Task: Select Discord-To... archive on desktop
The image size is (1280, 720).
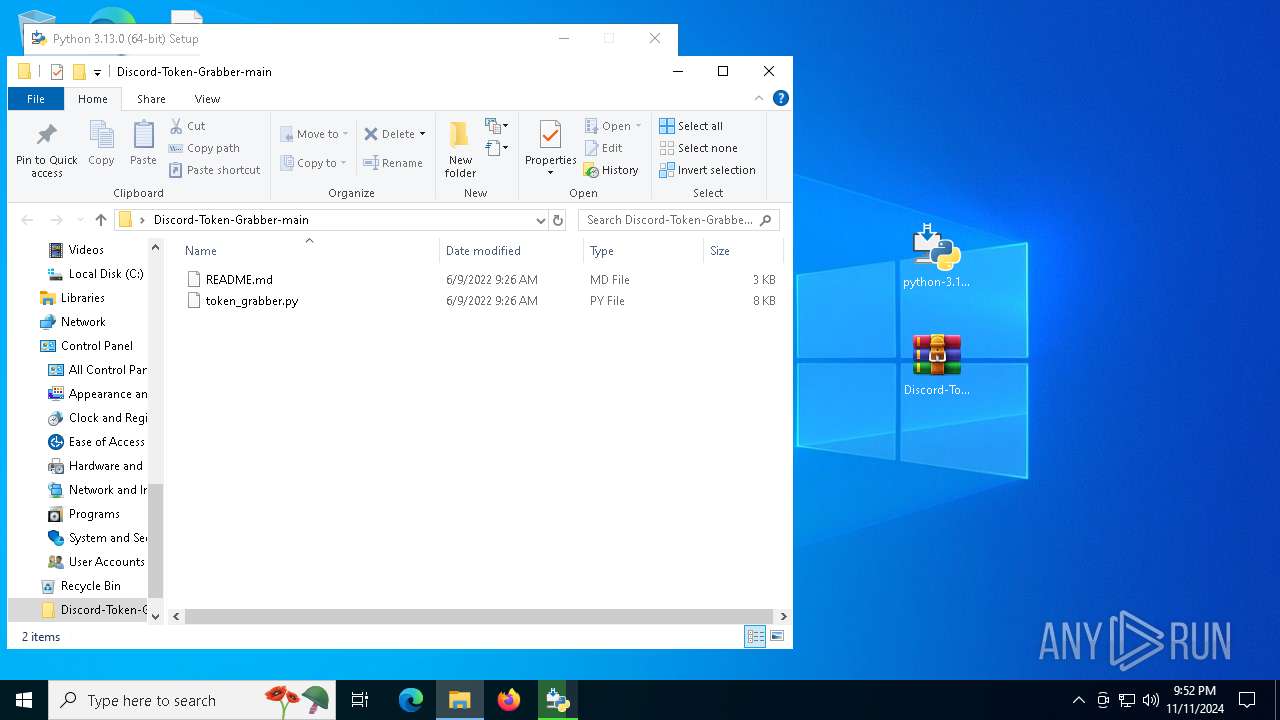Action: click(937, 366)
